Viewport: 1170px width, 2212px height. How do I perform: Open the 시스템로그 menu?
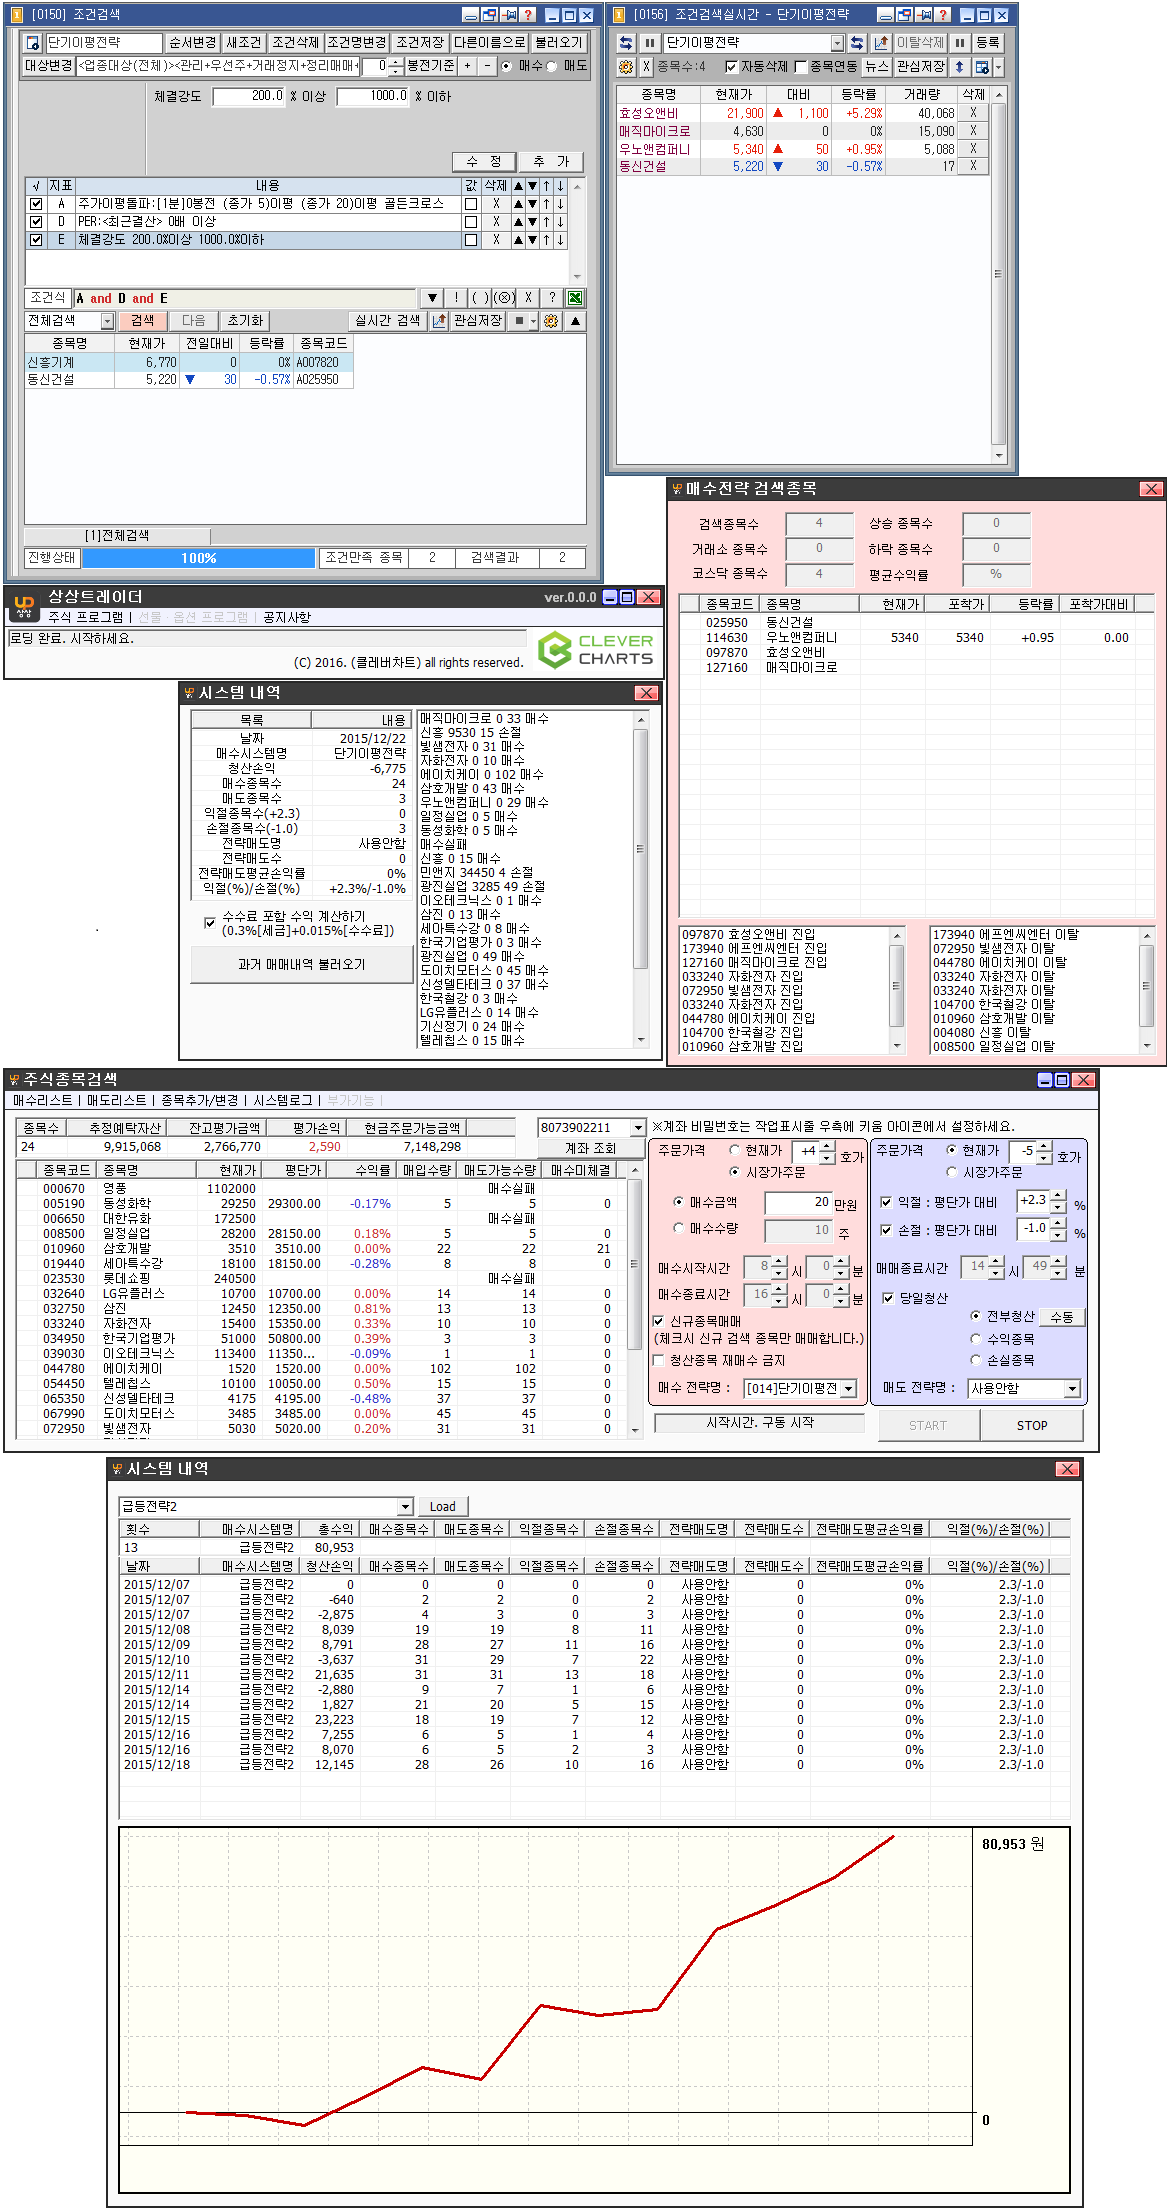pyautogui.click(x=282, y=1100)
